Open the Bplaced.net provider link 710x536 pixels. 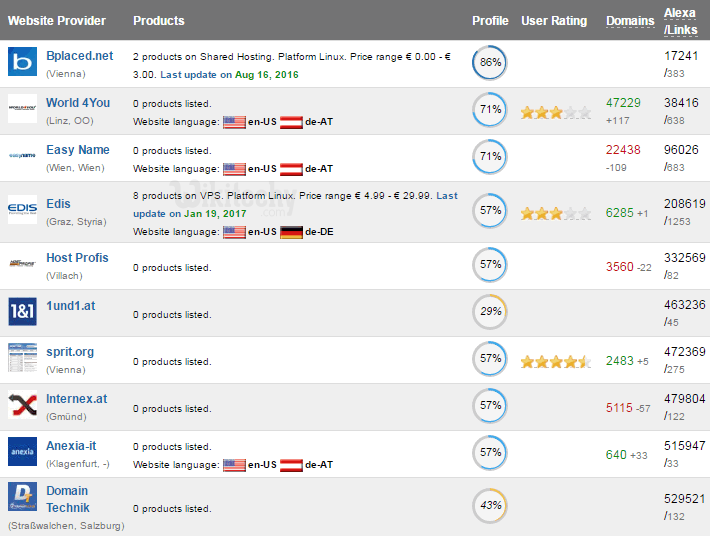(x=80, y=56)
